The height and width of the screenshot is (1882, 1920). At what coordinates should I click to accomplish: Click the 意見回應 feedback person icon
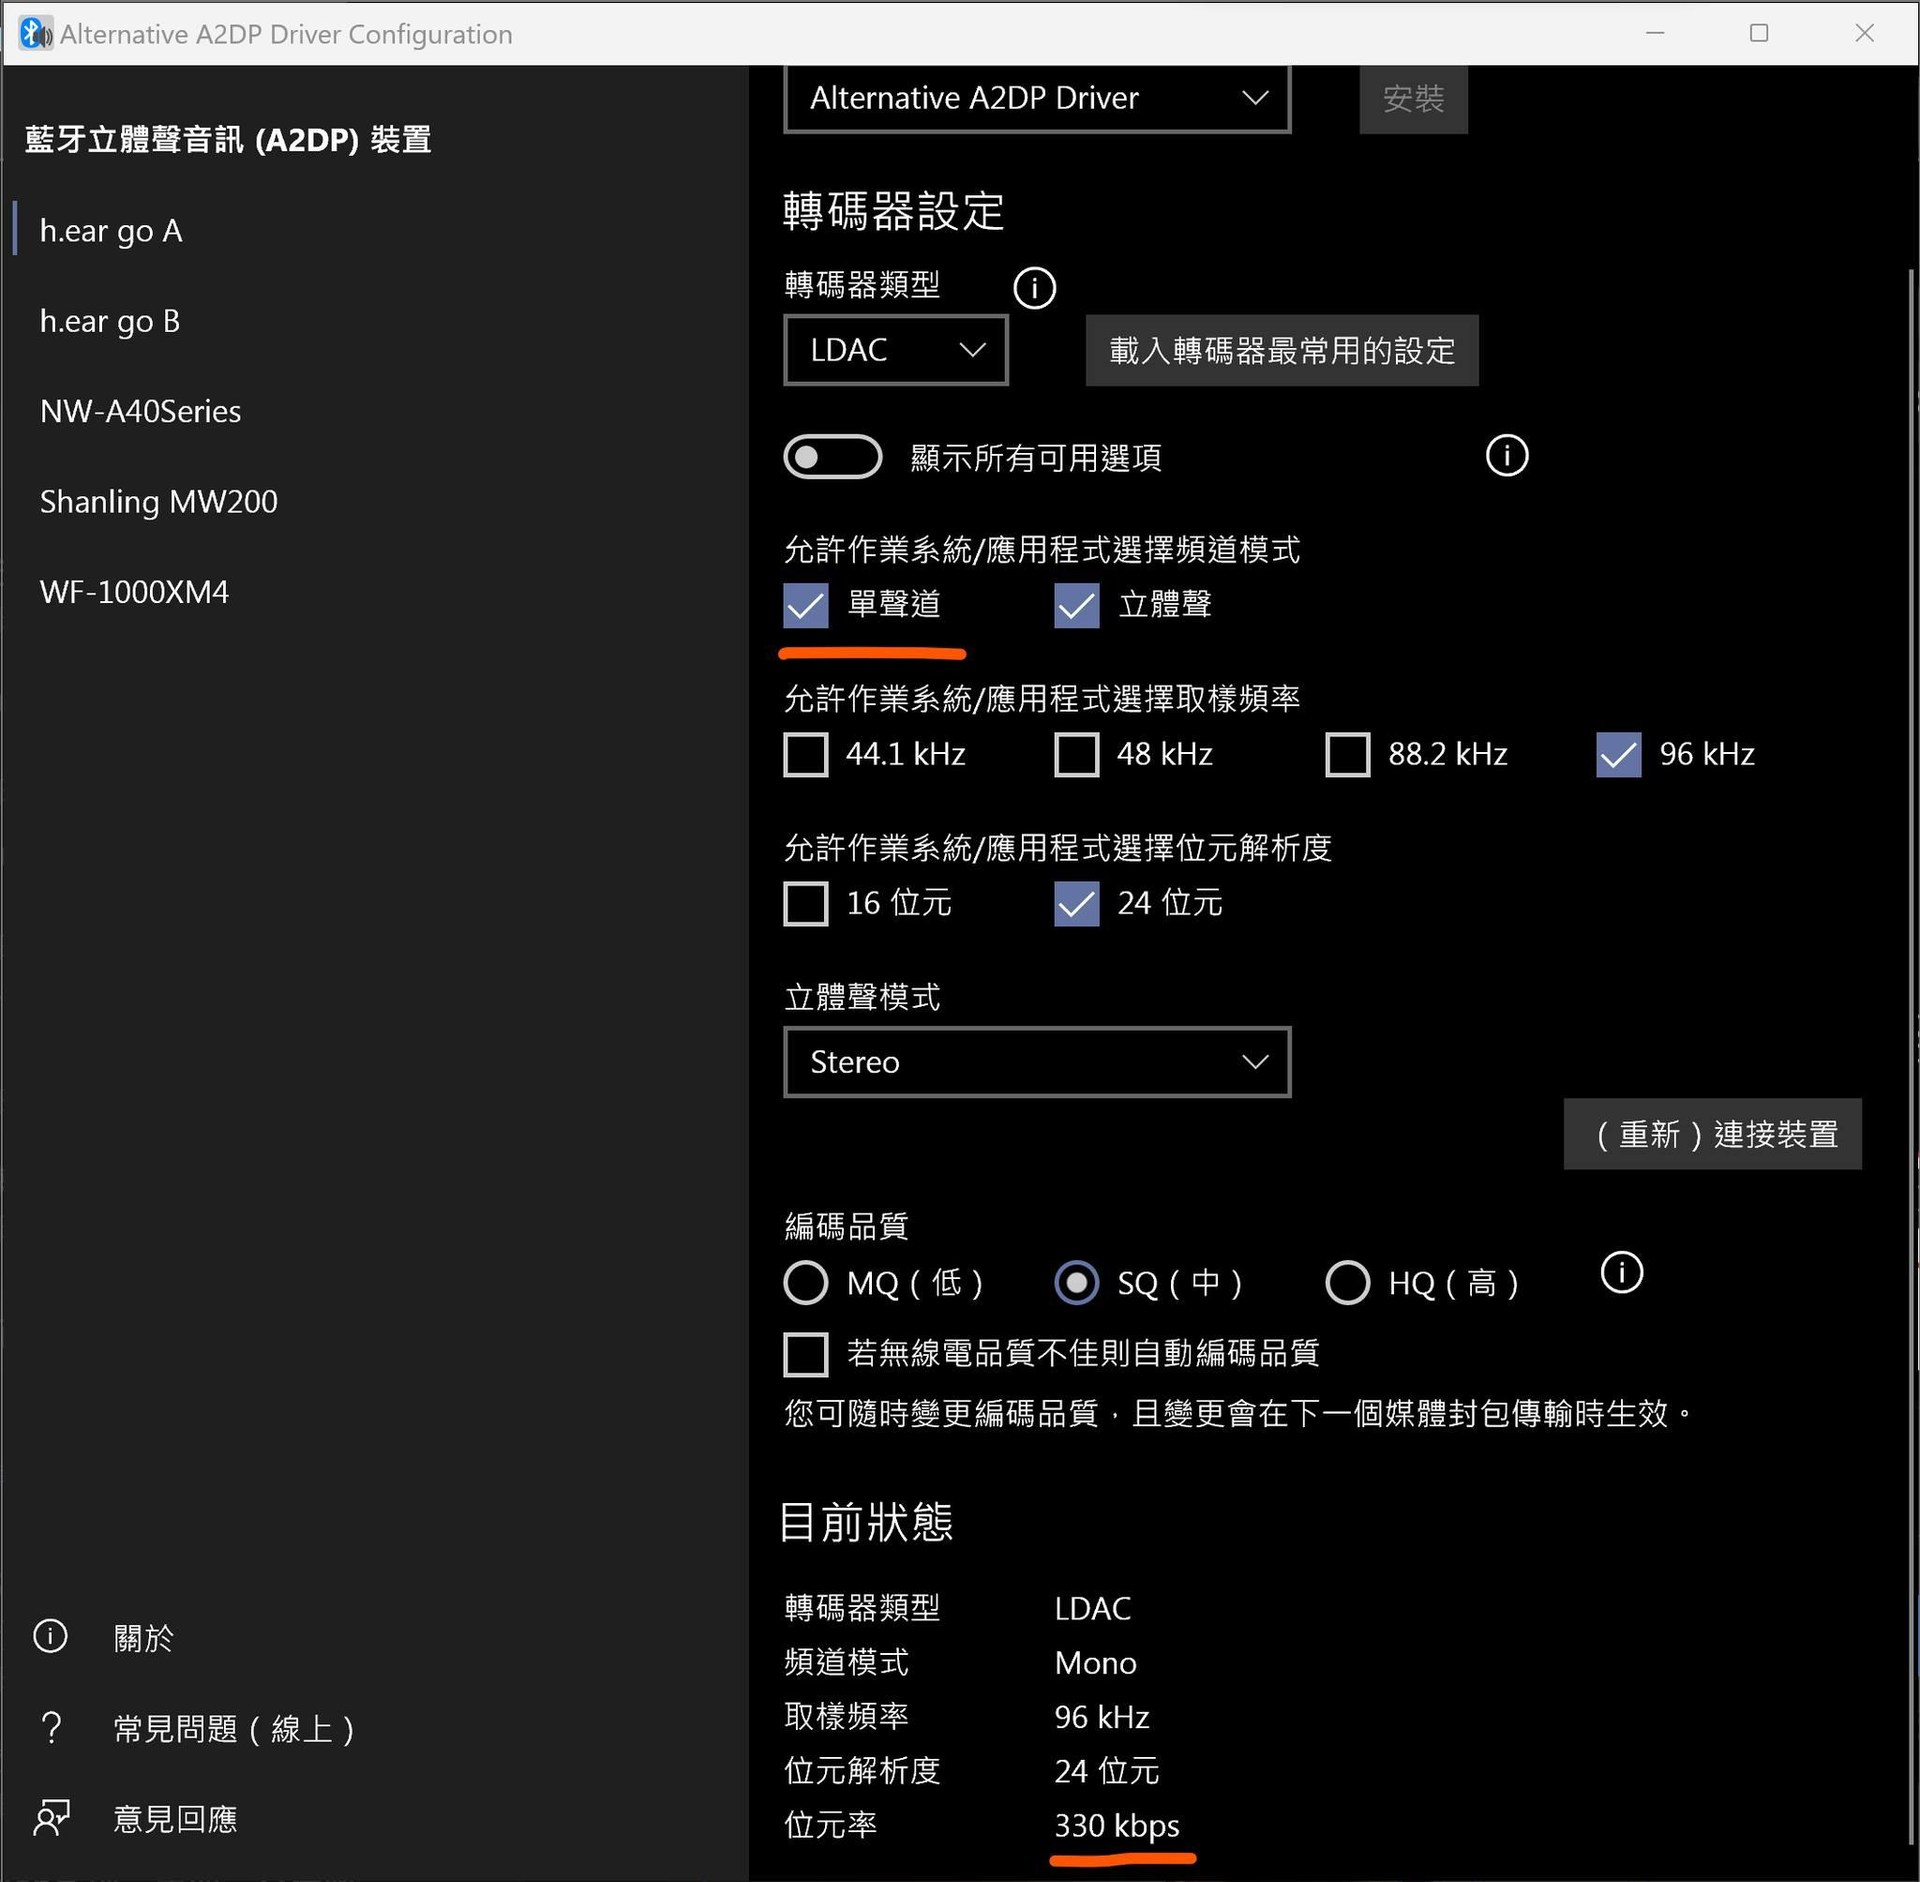(x=51, y=1817)
